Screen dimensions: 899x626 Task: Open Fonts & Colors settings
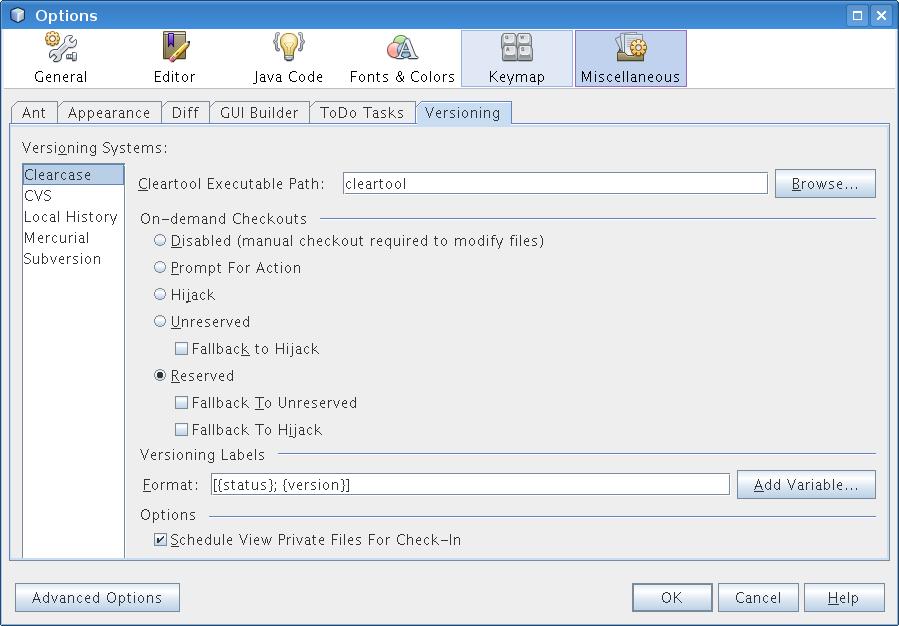(402, 58)
